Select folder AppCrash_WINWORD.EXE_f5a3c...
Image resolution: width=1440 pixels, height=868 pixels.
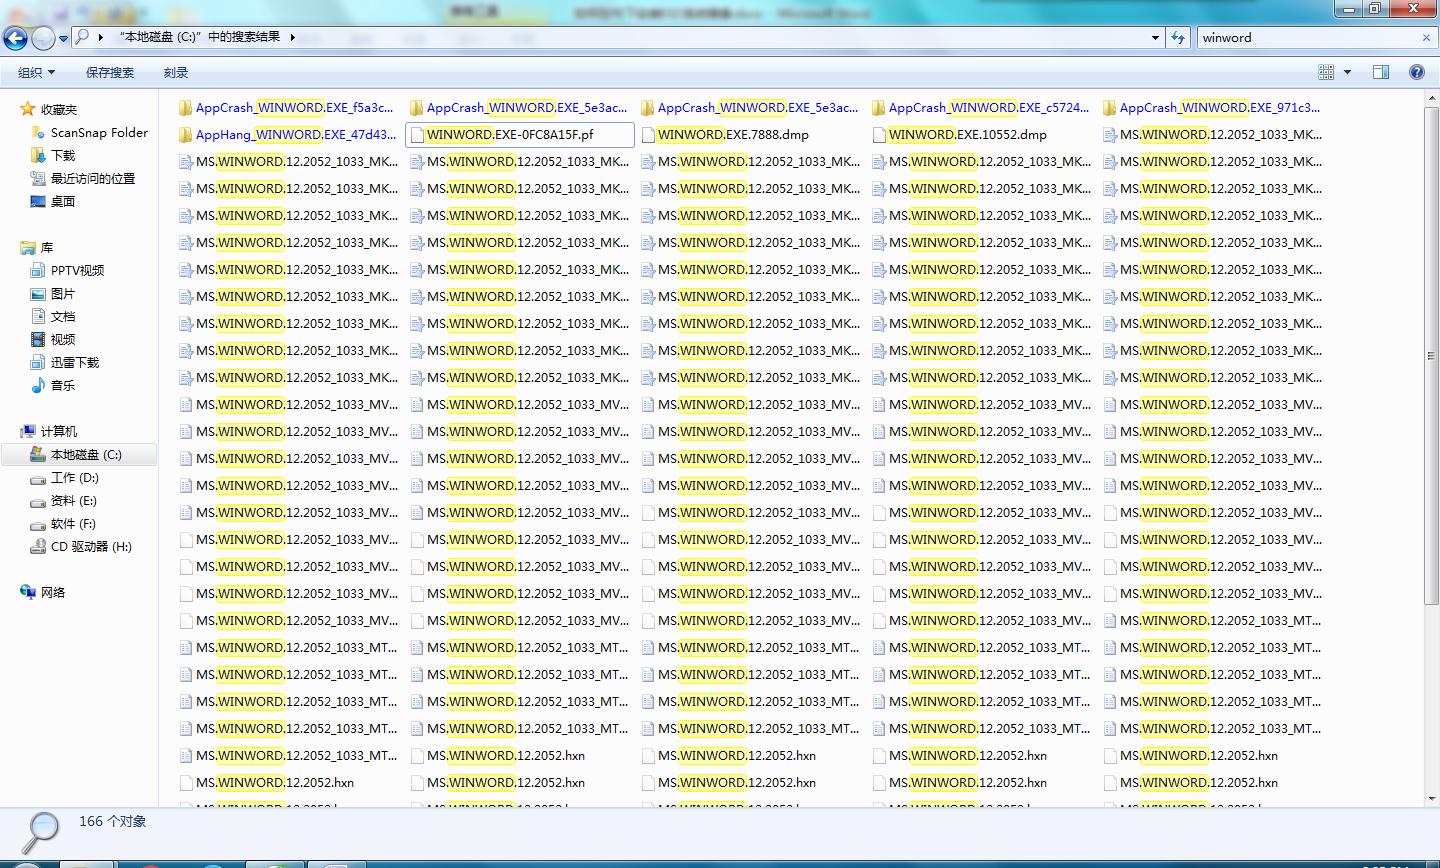point(286,107)
